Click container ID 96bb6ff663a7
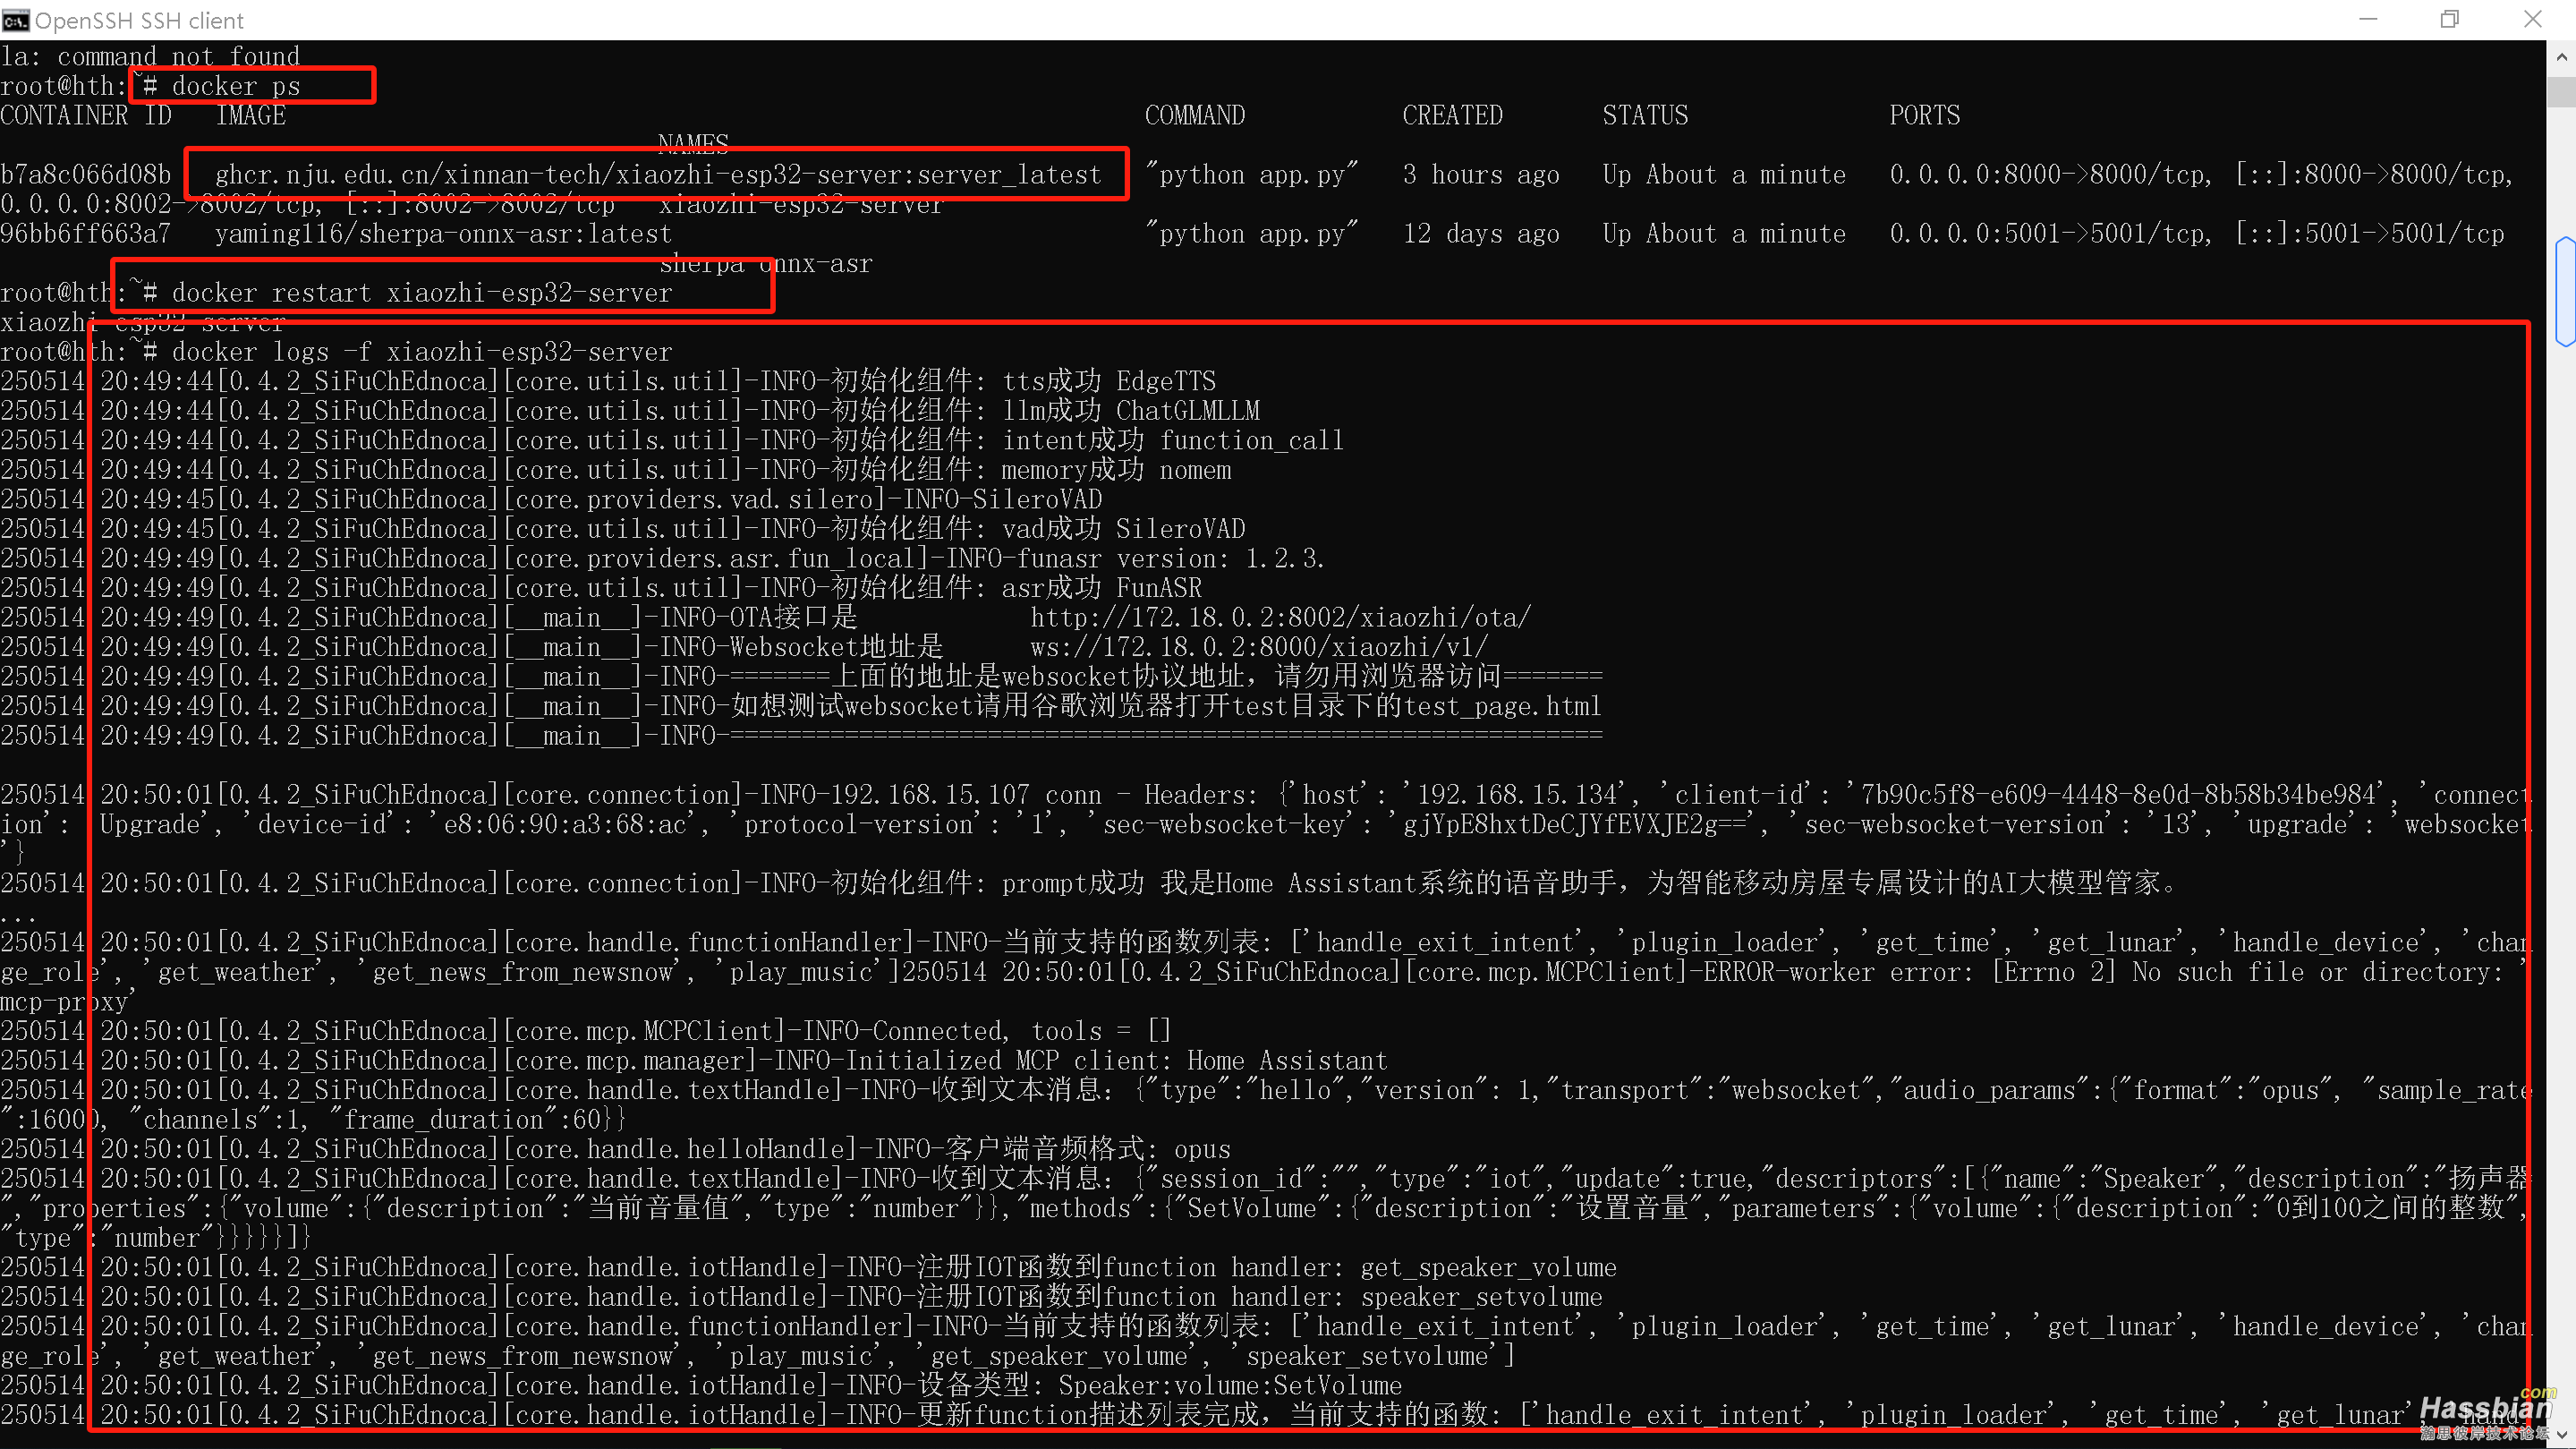This screenshot has height=1449, width=2576. pyautogui.click(x=86, y=234)
